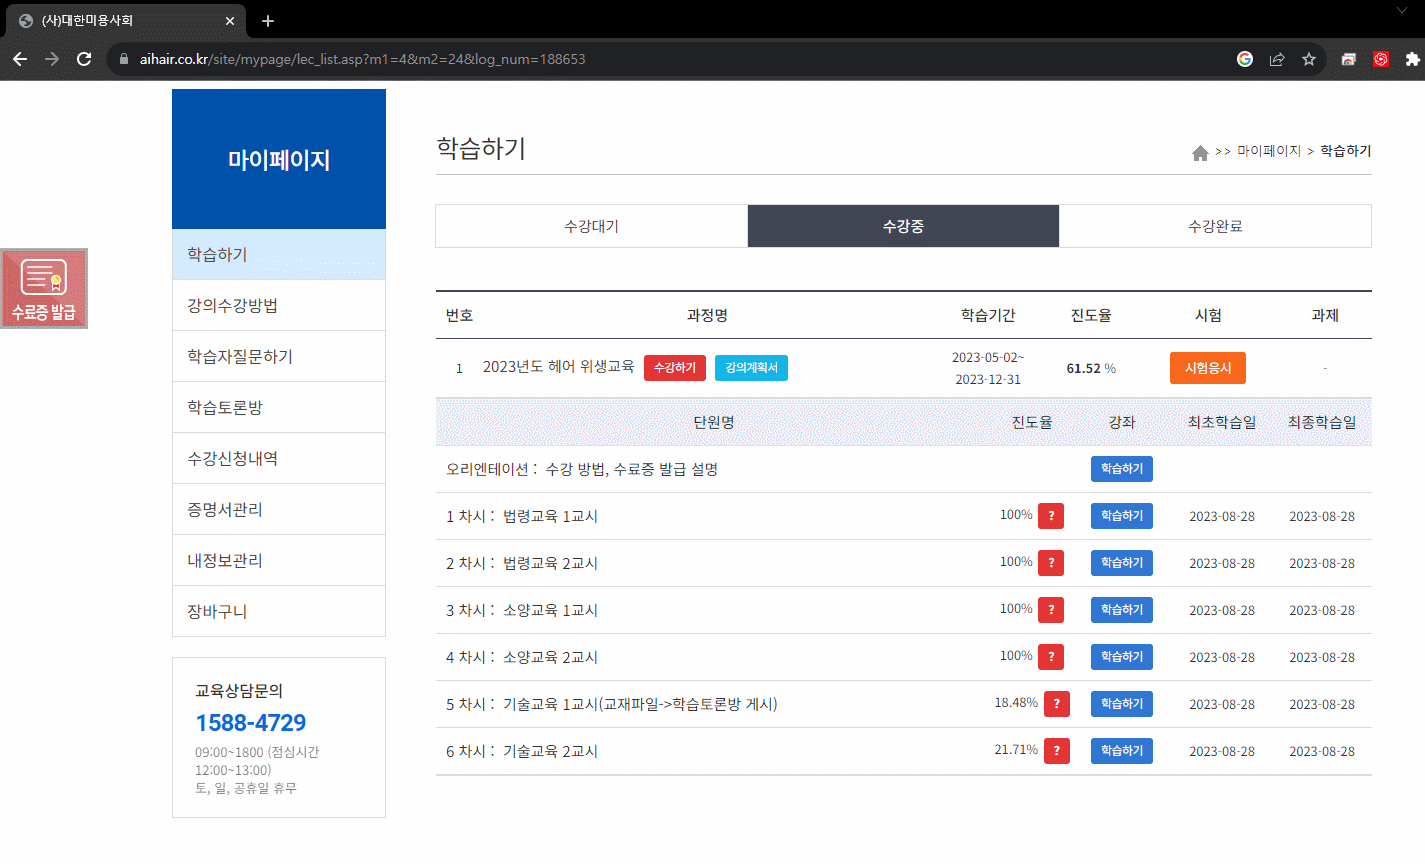Click 학습하기 for 오리엔테이션
The width and height of the screenshot is (1425, 864).
click(1122, 469)
